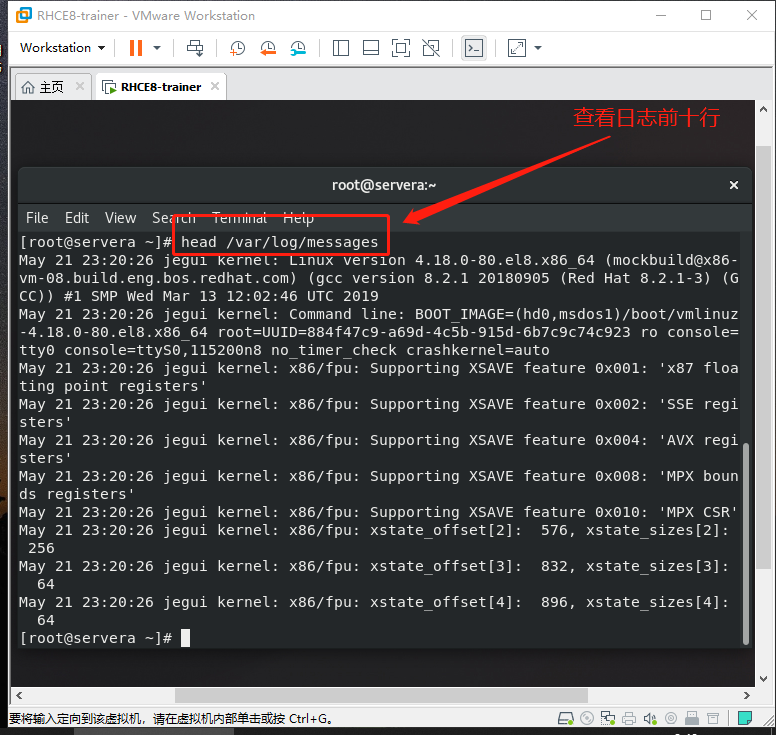
Task: Revert VM to previous snapshot
Action: click(x=268, y=48)
